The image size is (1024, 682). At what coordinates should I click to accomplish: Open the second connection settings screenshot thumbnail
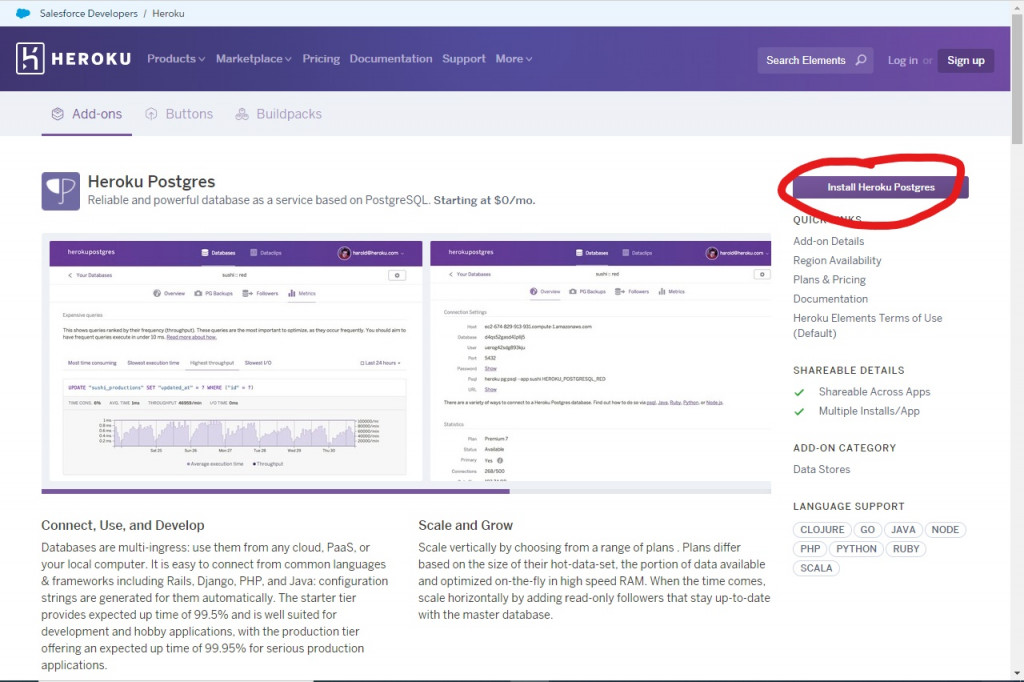point(600,361)
